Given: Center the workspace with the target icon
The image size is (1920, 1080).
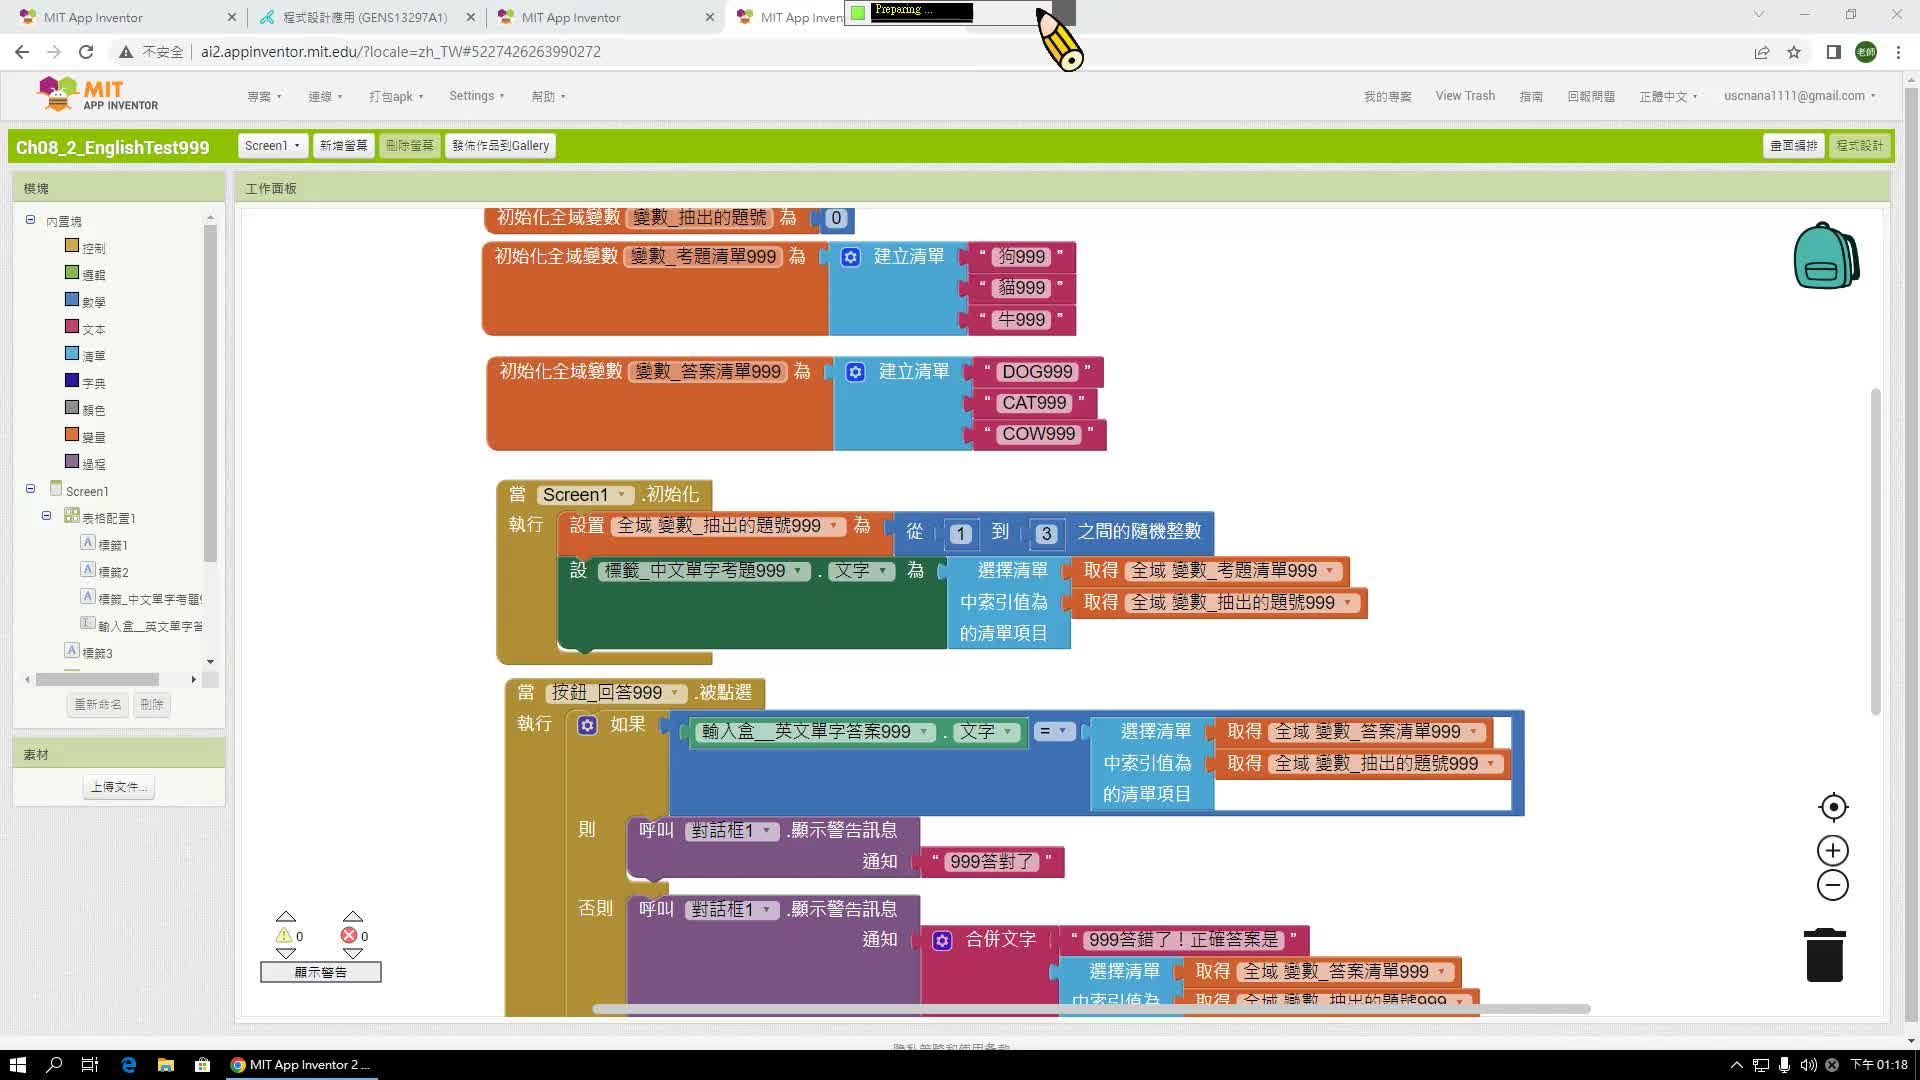Looking at the screenshot, I should click(x=1833, y=807).
